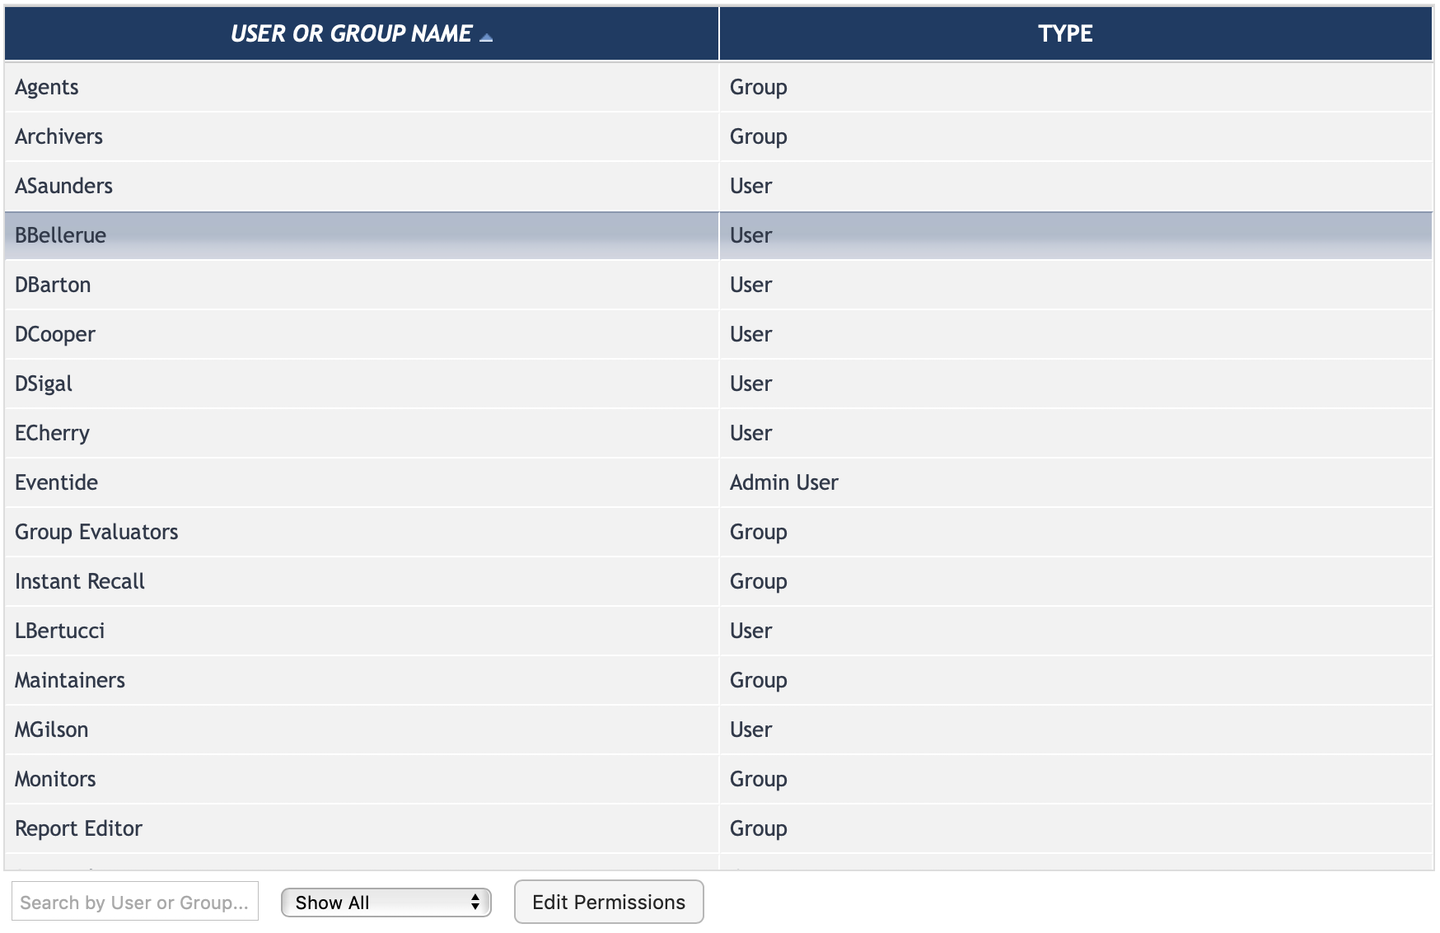This screenshot has height=933, width=1440.
Task: Select the DCooper user row
Action: (x=55, y=335)
